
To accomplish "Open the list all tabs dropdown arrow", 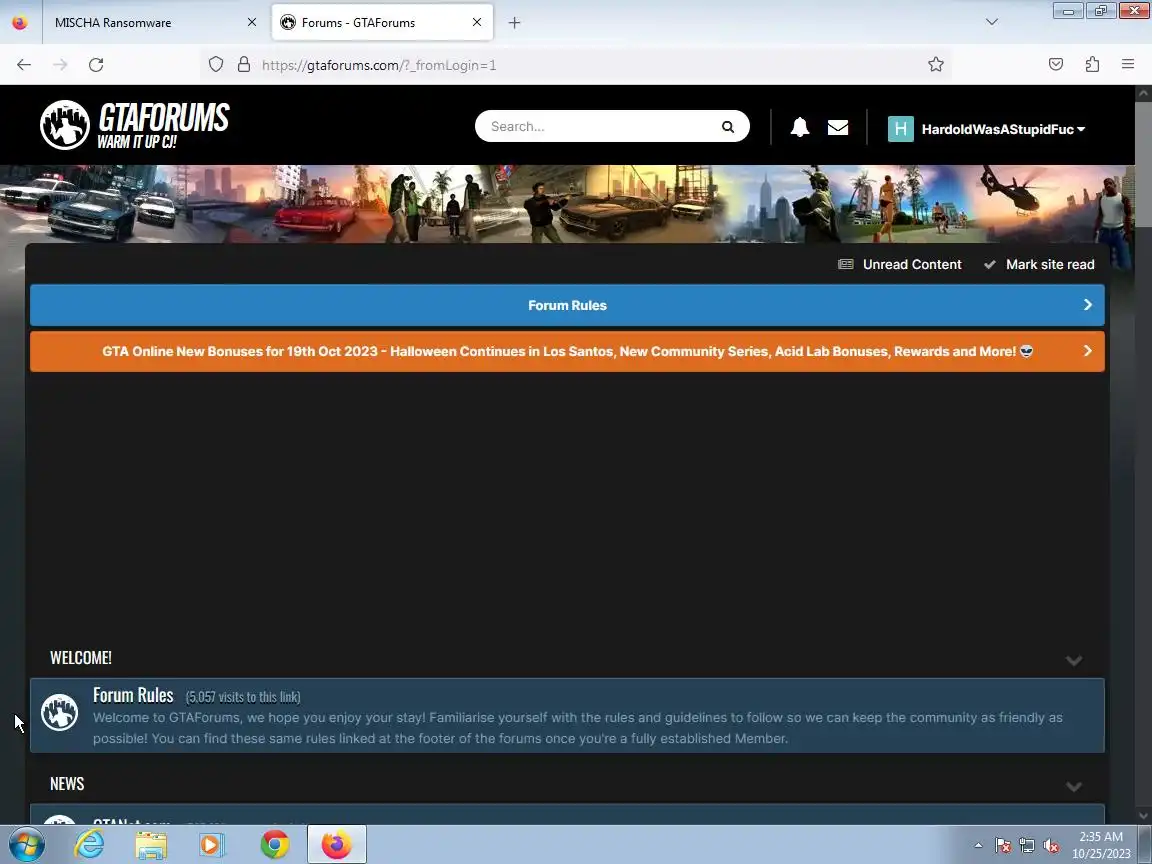I will (992, 22).
